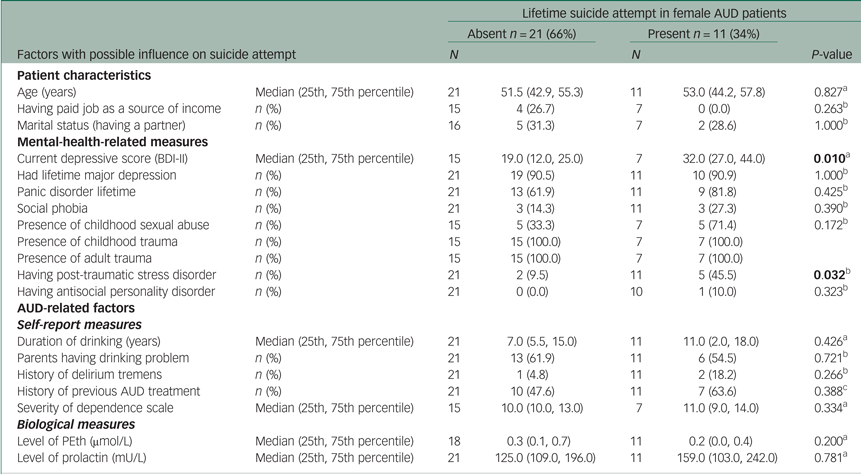
Task: Click the 'Mental-health-related measures' heading
Action: (110, 141)
